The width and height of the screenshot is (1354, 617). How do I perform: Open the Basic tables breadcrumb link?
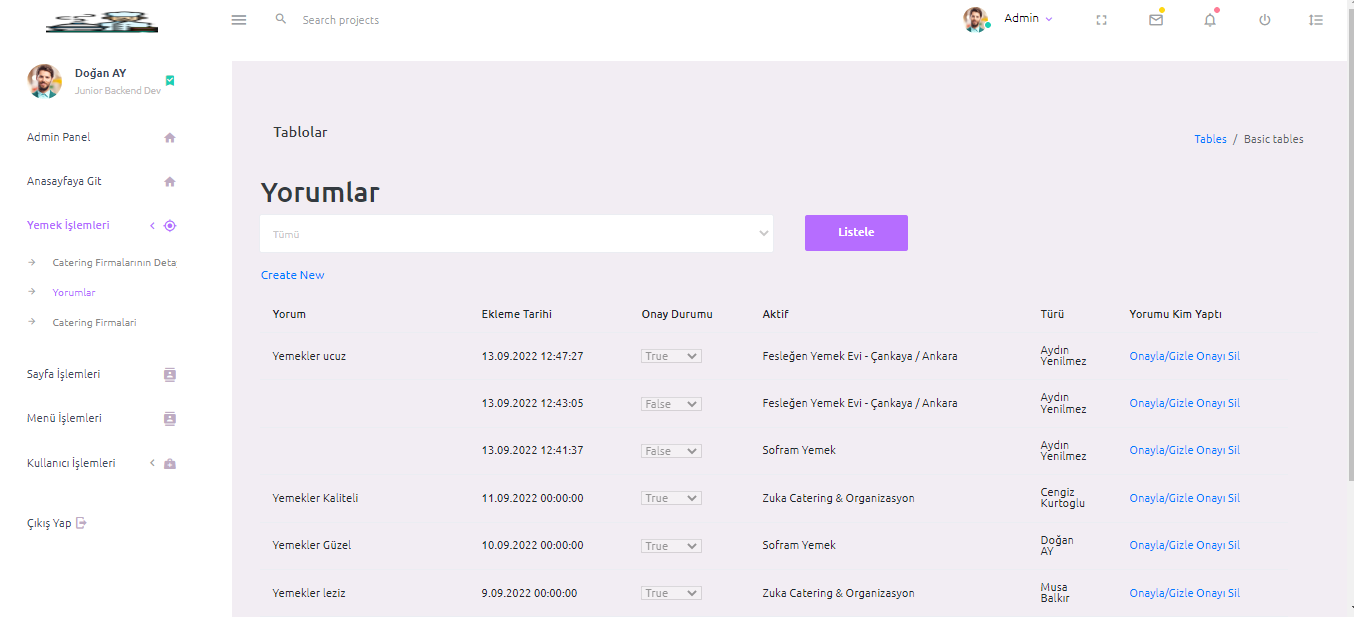pos(1273,139)
